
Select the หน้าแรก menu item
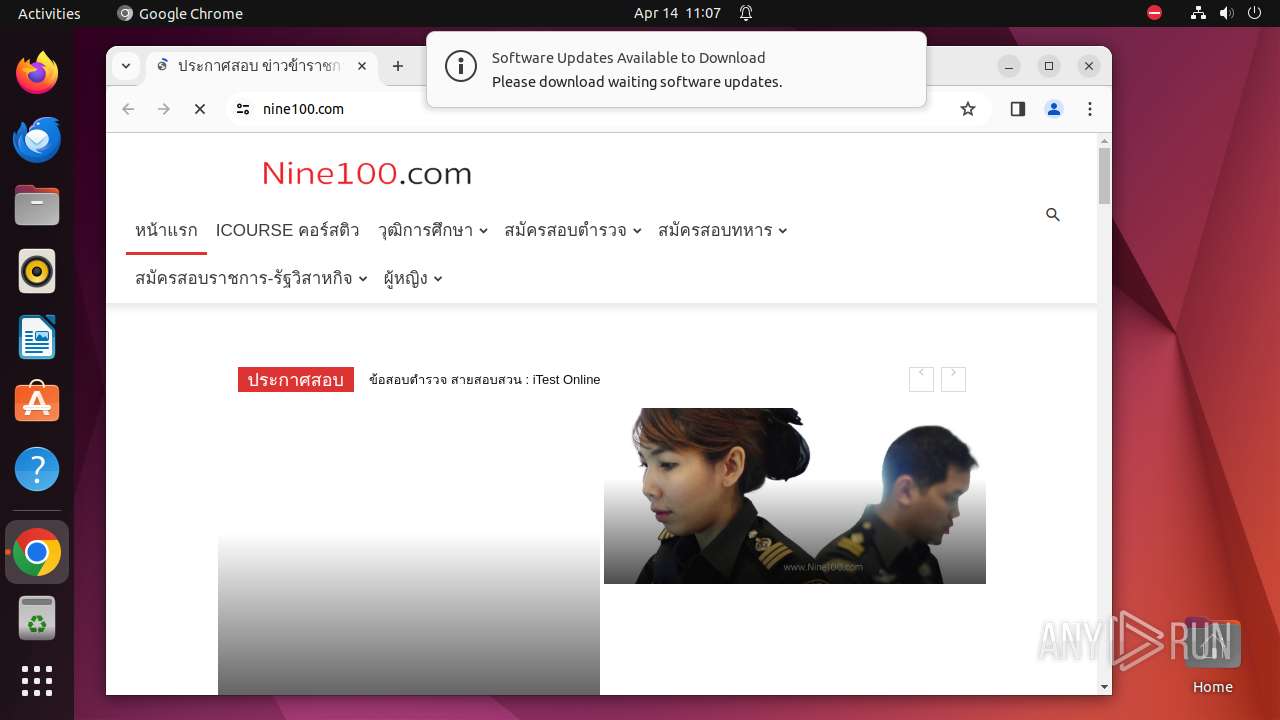tap(166, 230)
